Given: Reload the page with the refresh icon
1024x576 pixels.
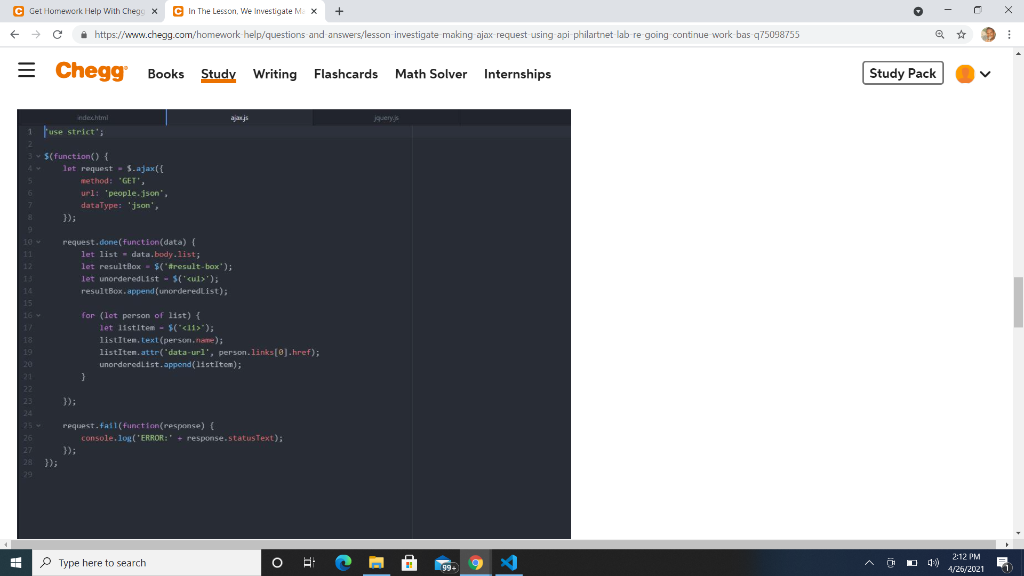Looking at the screenshot, I should 57,33.
